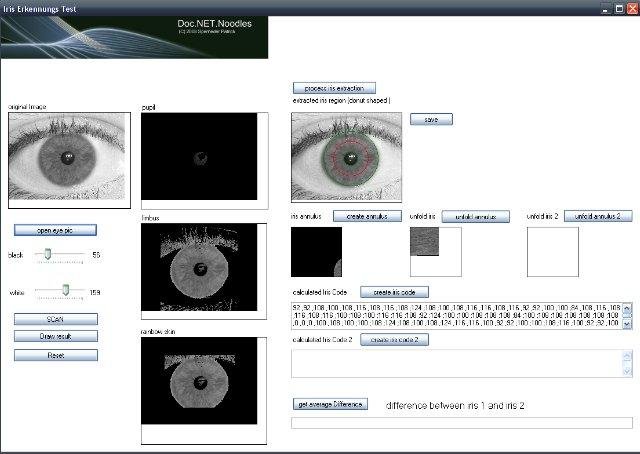
Task: Click the 'create iris code' button
Action: tap(394, 292)
